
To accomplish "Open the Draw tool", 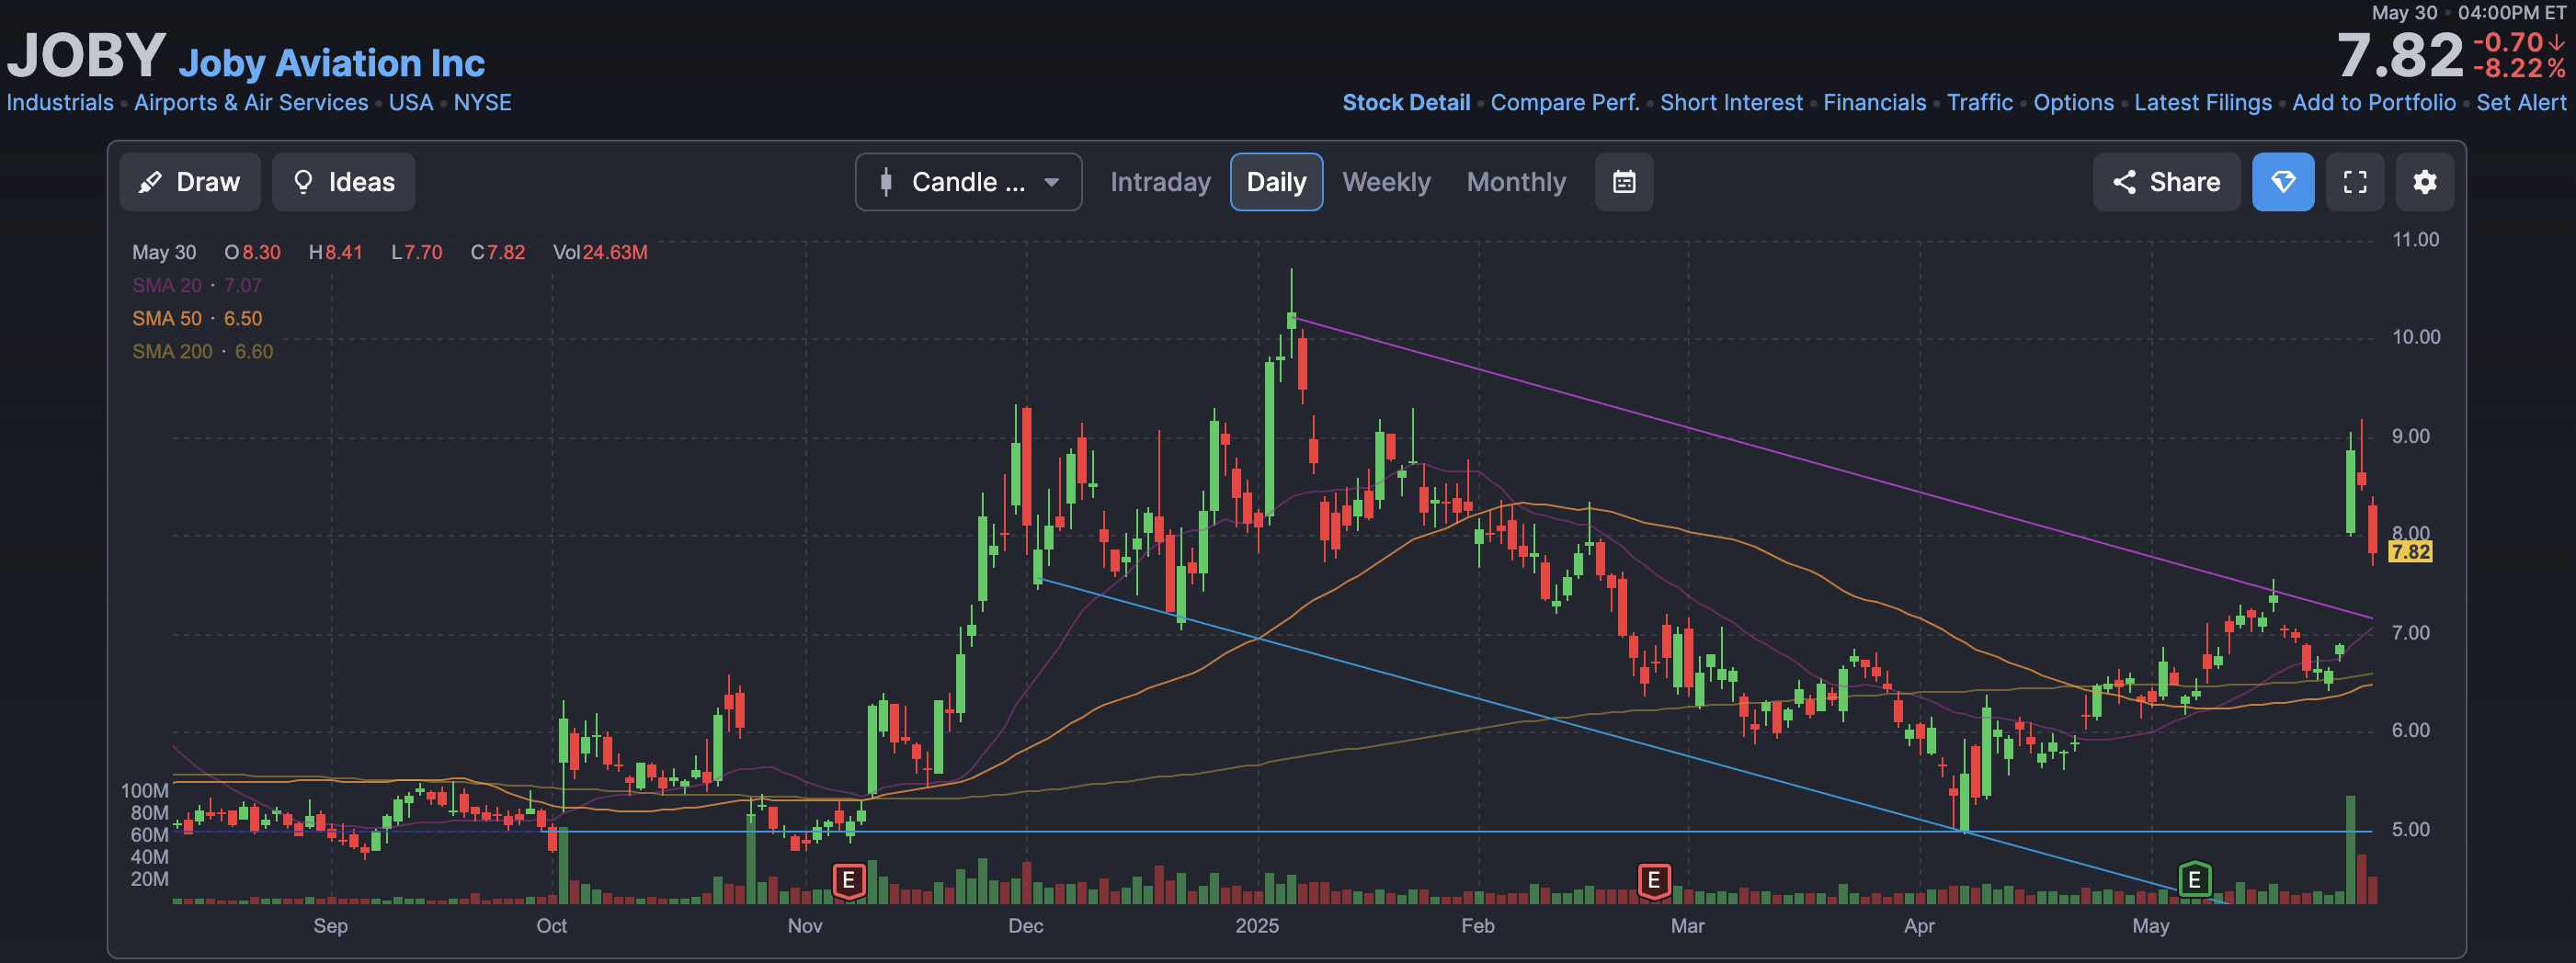I will pos(190,182).
